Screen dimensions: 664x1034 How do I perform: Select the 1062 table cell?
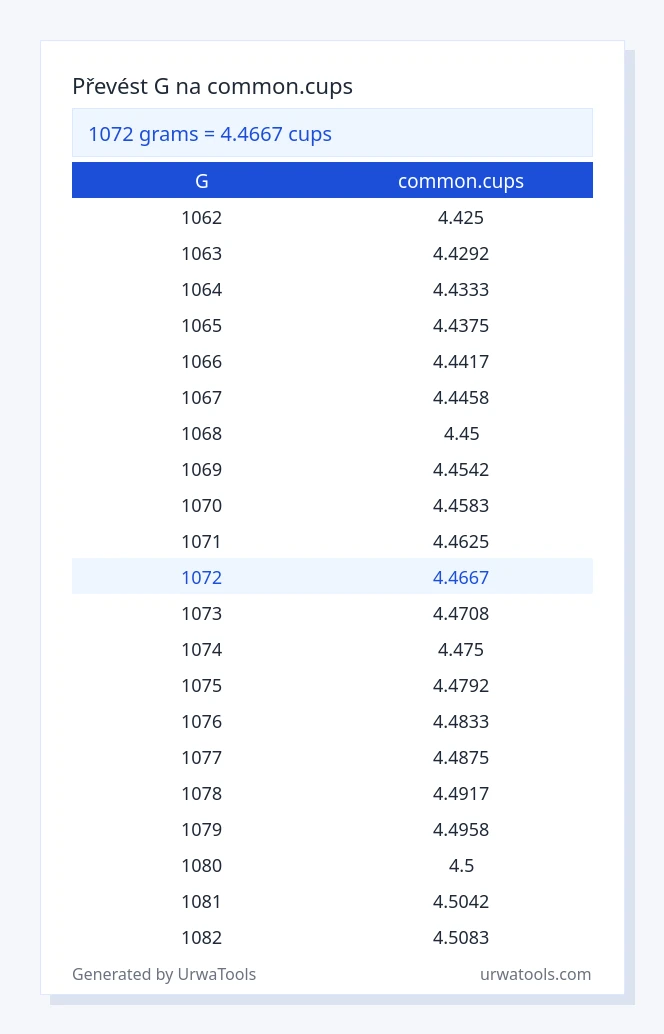202,218
